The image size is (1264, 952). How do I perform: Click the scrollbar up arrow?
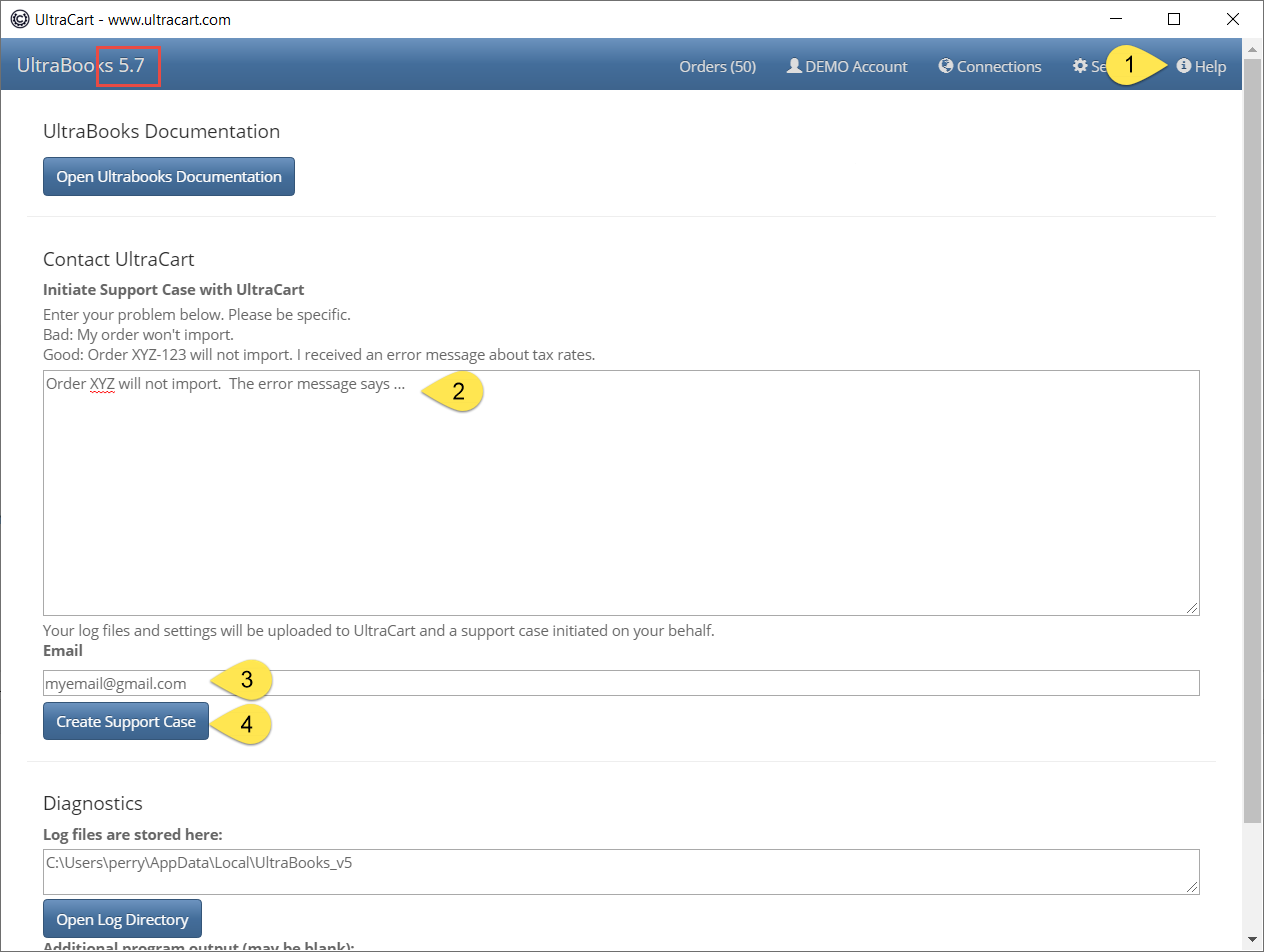[x=1253, y=48]
